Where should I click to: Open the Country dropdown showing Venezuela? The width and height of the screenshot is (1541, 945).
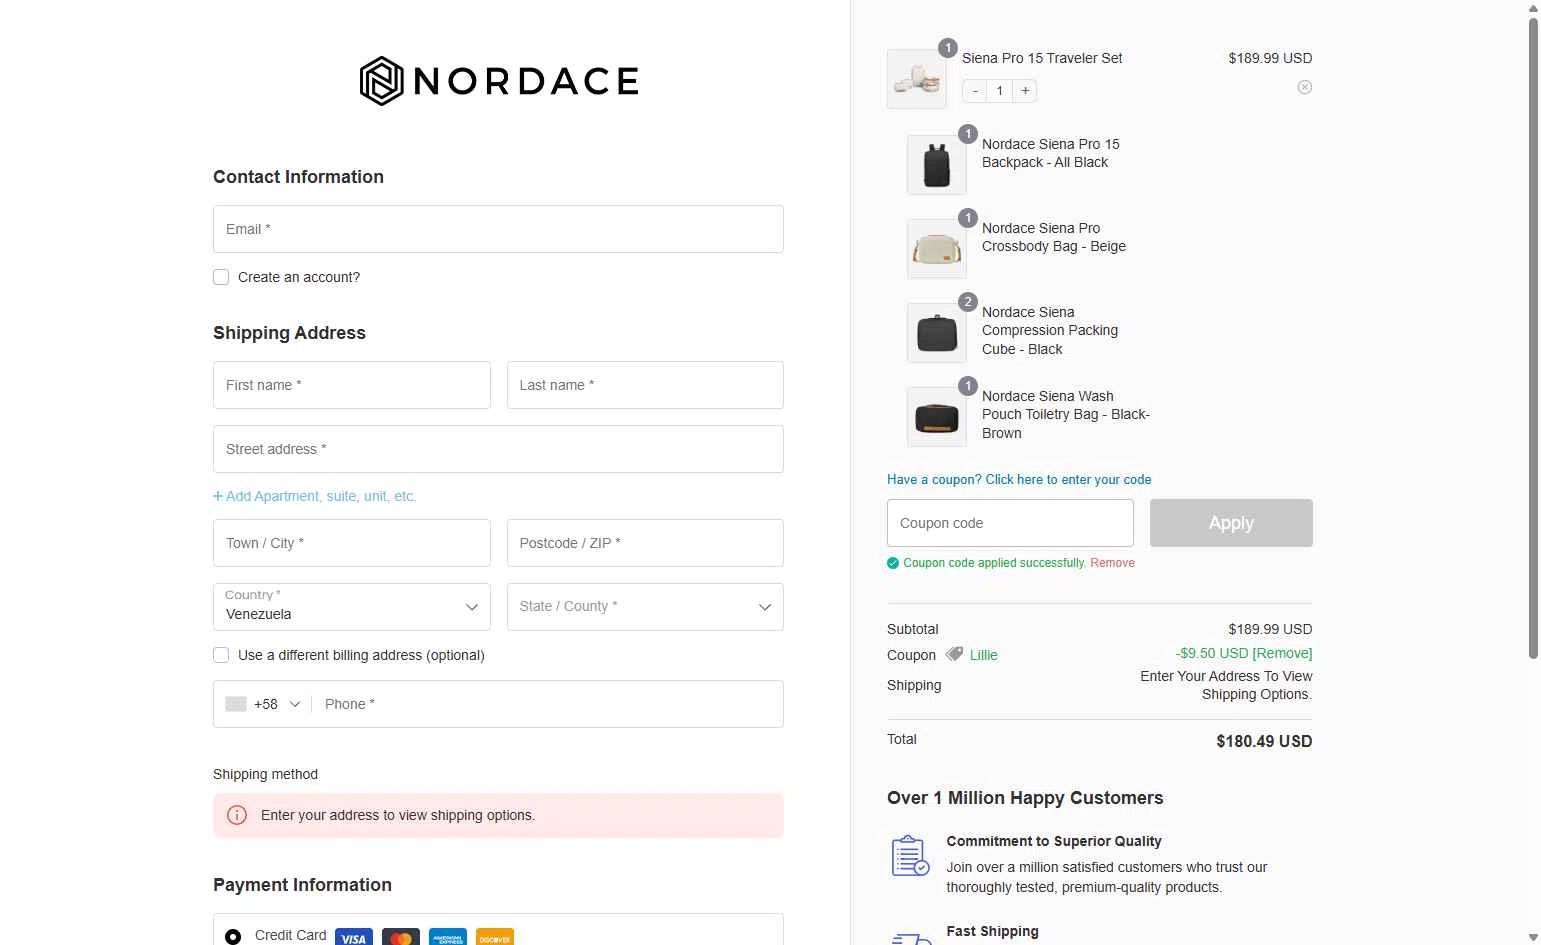click(352, 607)
